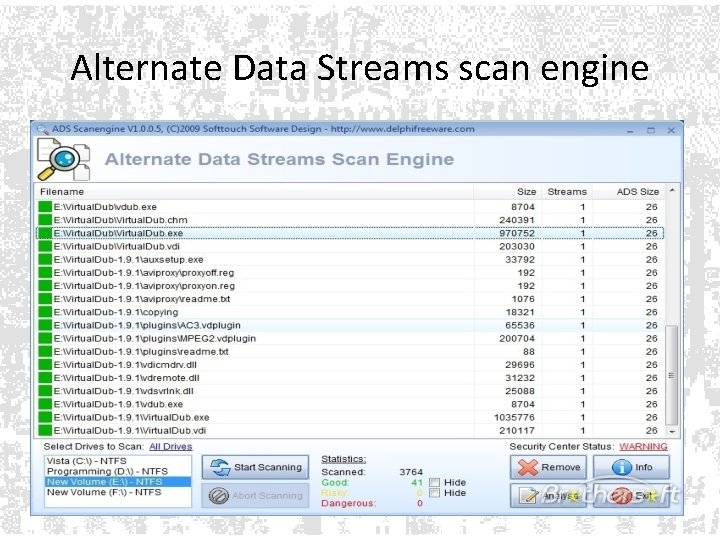Click the Exit button
The height and width of the screenshot is (540, 720).
pyautogui.click(x=631, y=496)
